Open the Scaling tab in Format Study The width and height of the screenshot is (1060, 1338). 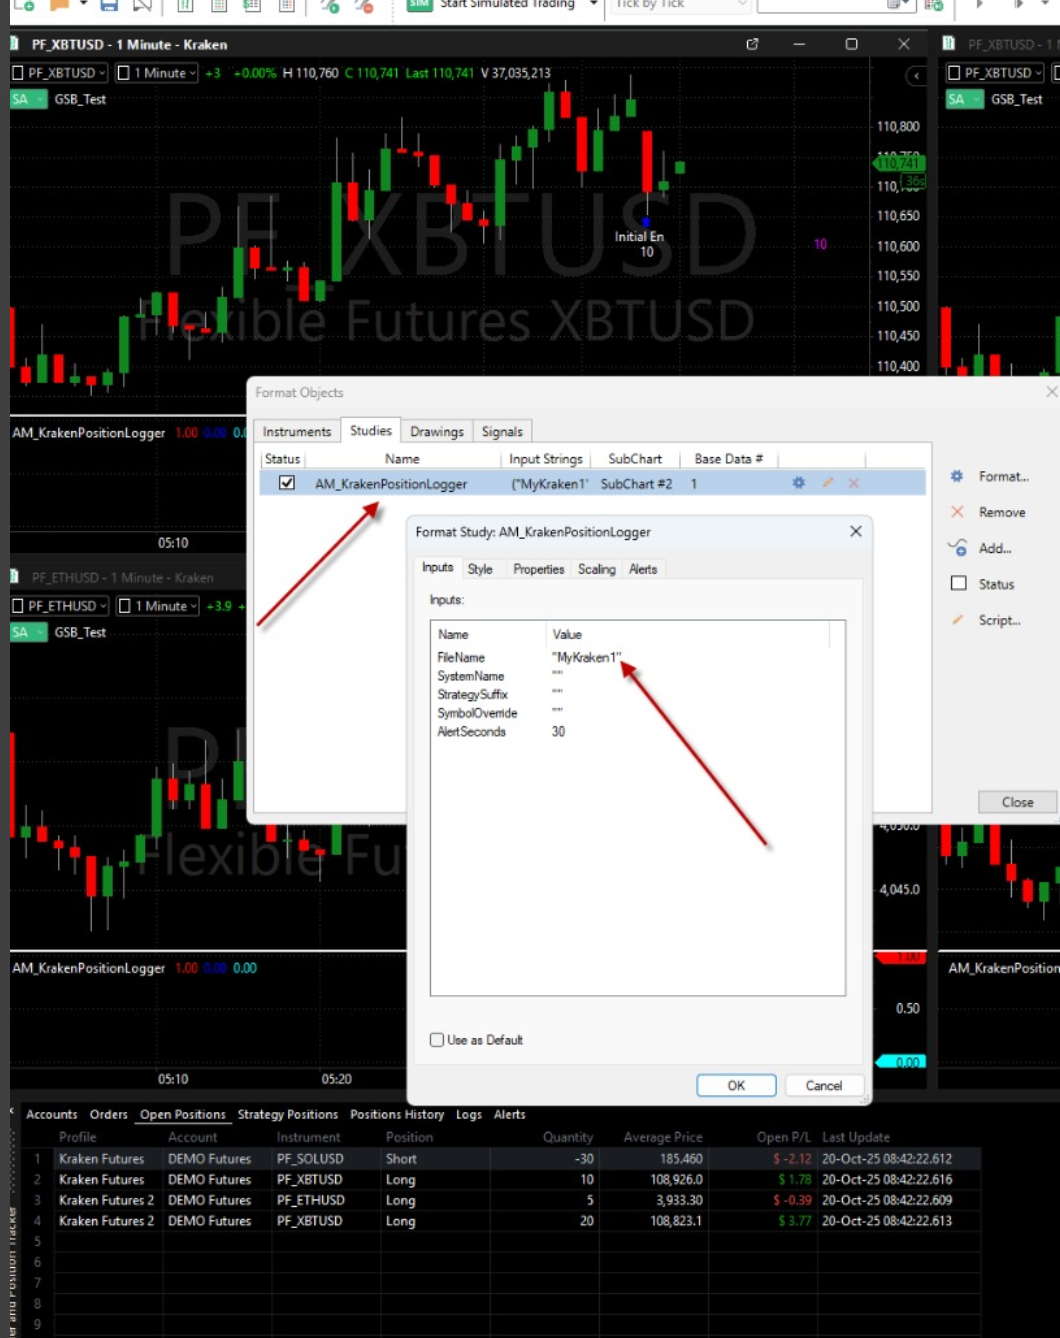tap(596, 569)
